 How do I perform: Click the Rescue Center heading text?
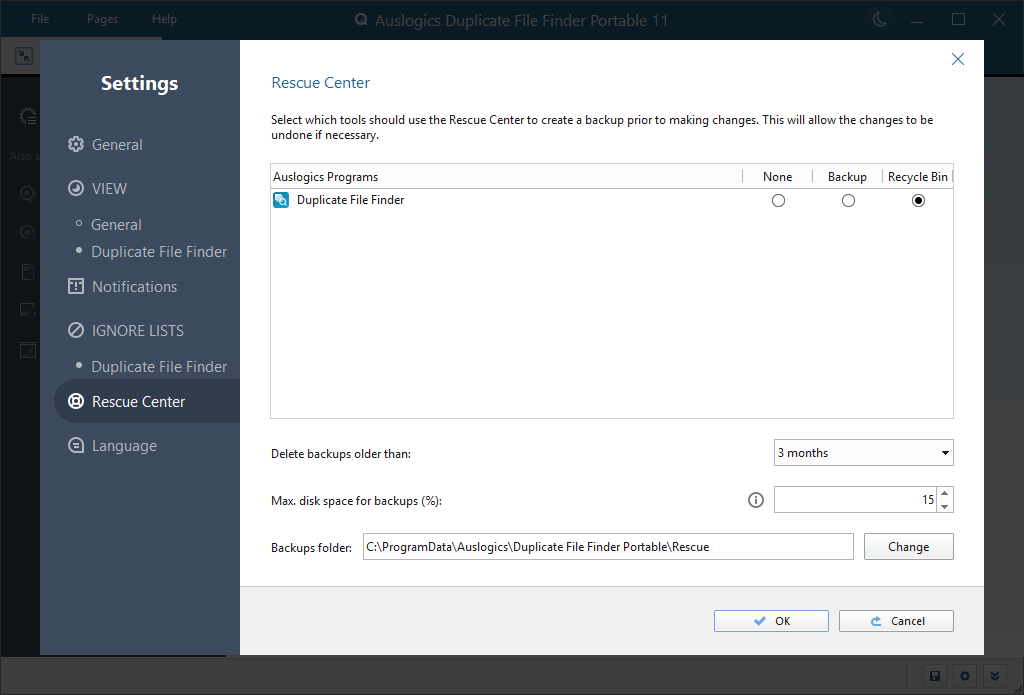321,83
